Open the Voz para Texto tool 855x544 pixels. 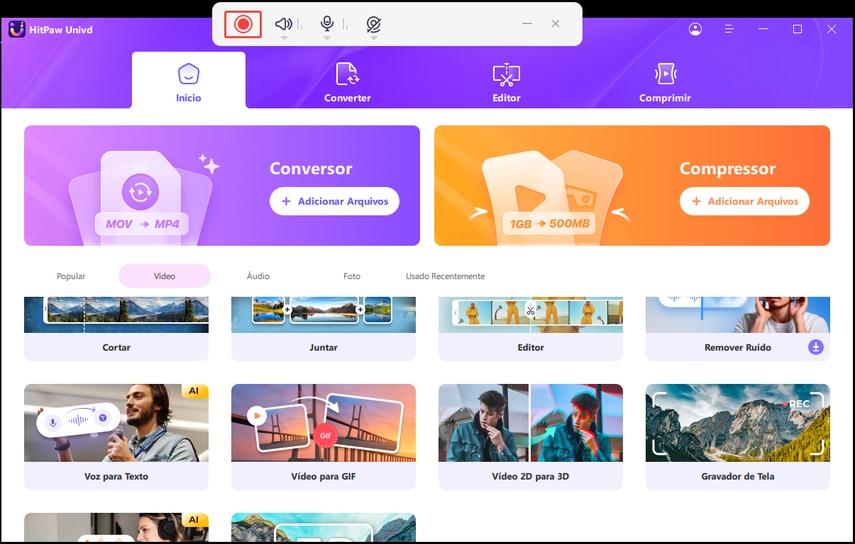coord(116,437)
